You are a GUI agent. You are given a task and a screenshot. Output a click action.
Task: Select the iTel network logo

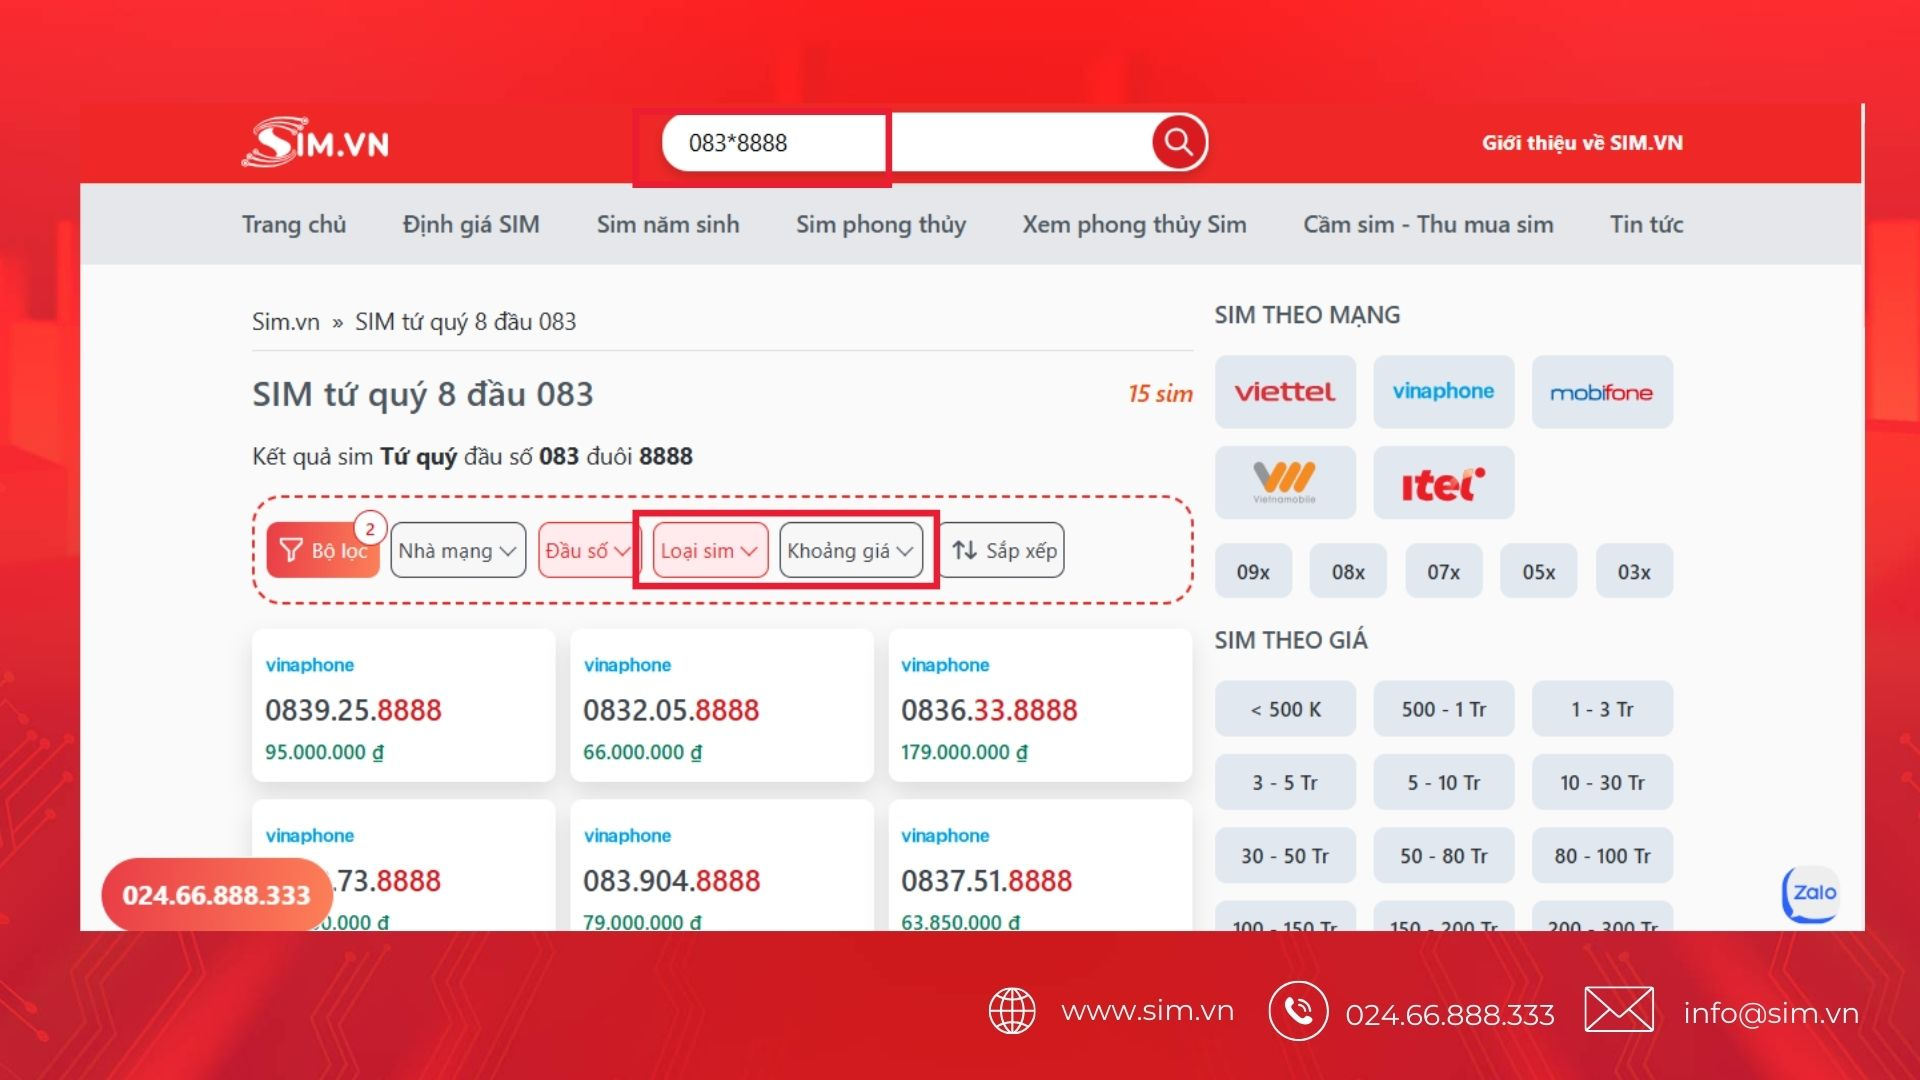tap(1443, 483)
